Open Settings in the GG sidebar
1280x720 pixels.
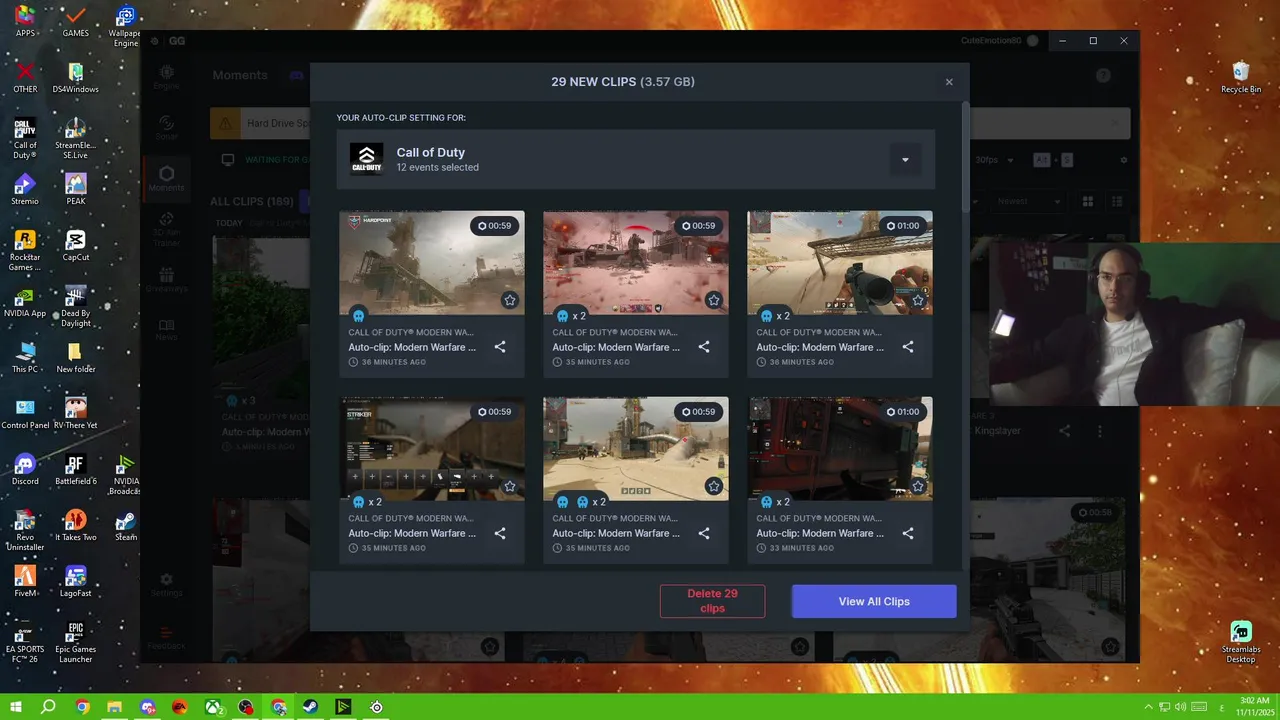pos(166,584)
